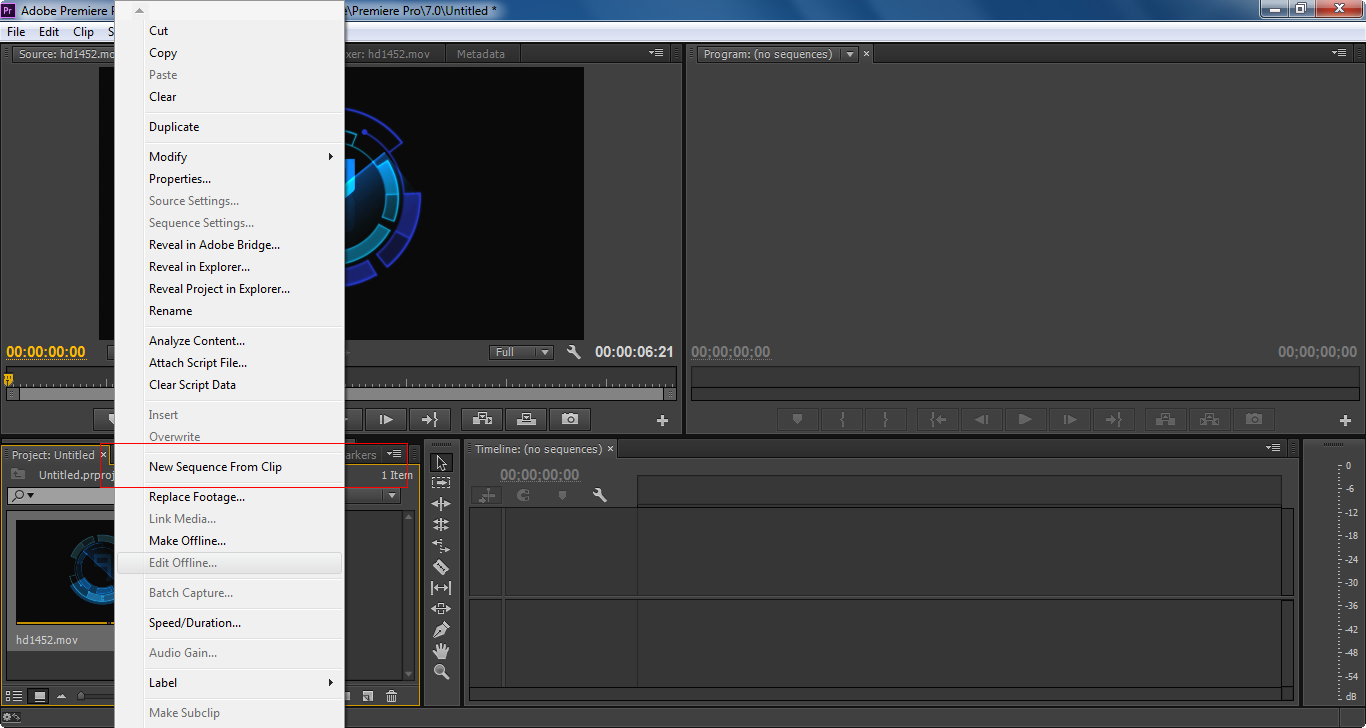Switch Project panel to List view
1366x728 pixels.
click(14, 696)
